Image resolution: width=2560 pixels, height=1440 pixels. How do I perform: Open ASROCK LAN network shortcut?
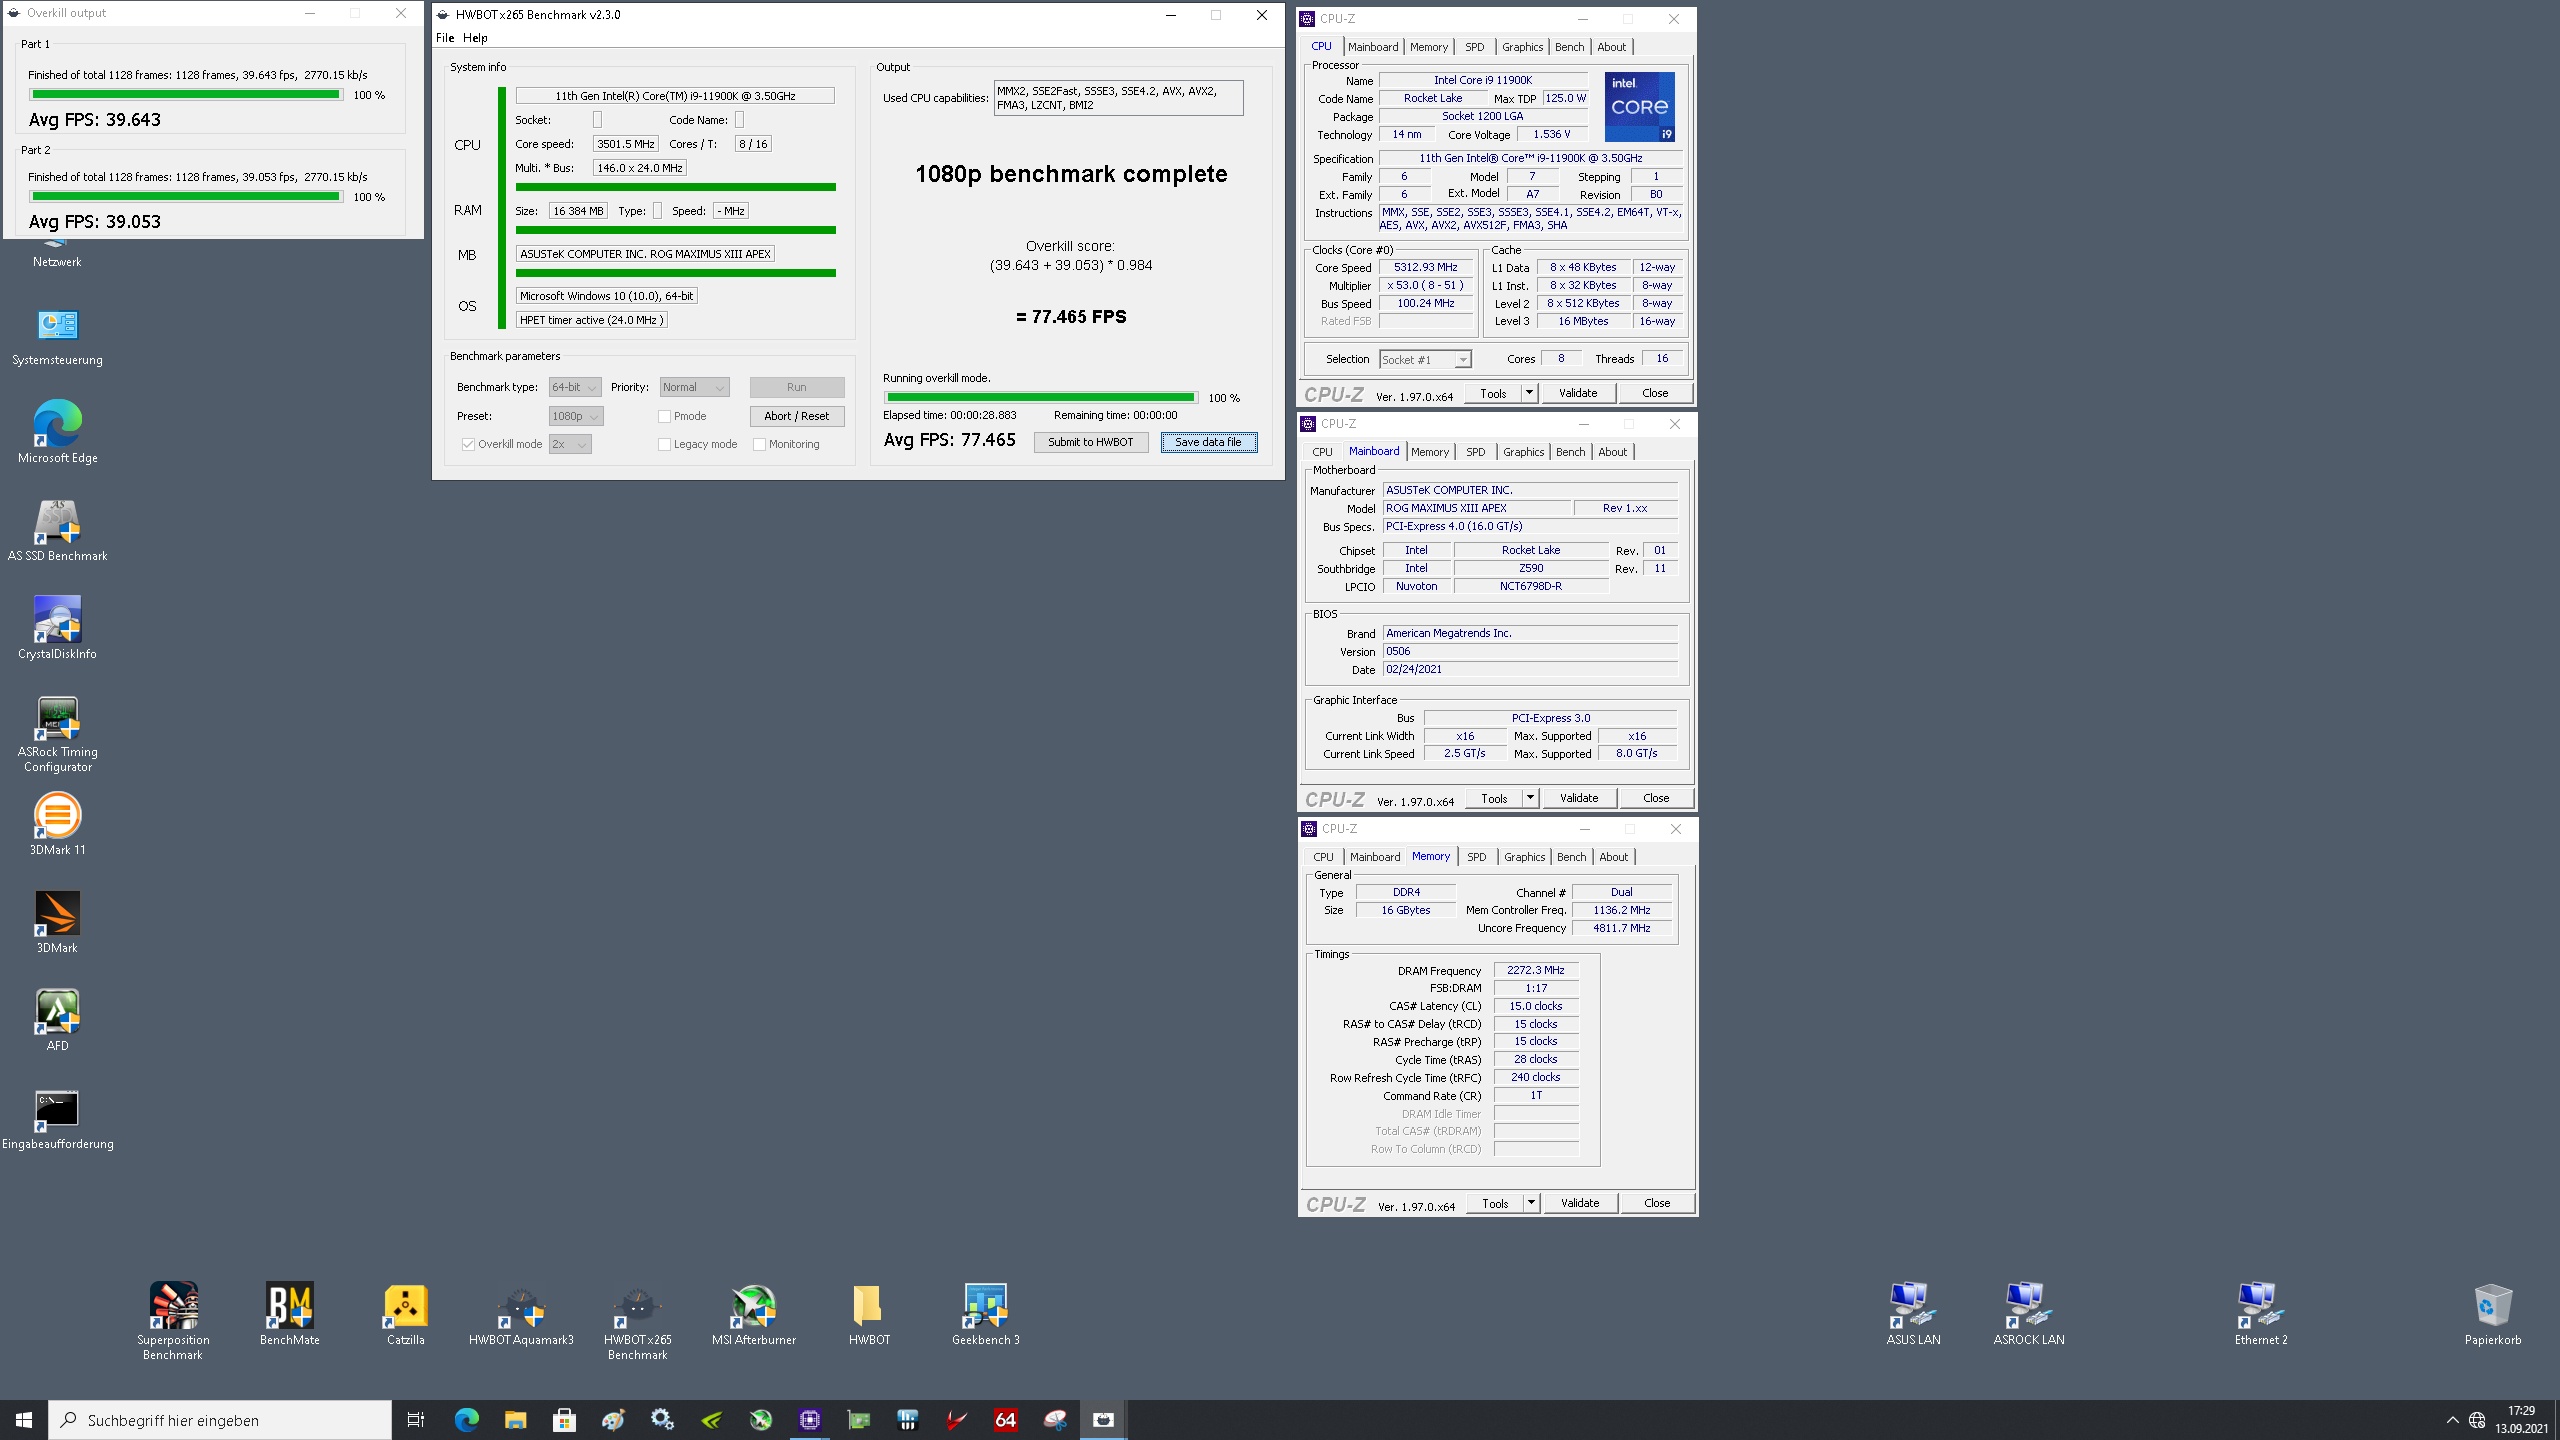[2028, 1314]
